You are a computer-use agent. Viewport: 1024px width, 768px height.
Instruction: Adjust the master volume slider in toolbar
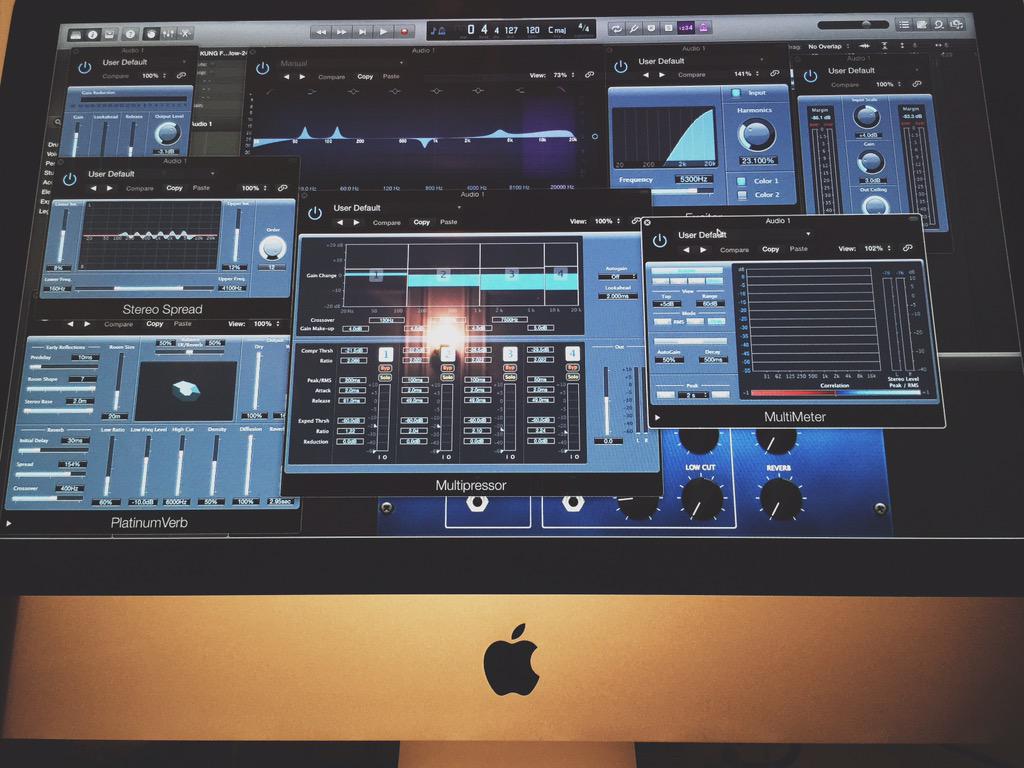click(852, 25)
